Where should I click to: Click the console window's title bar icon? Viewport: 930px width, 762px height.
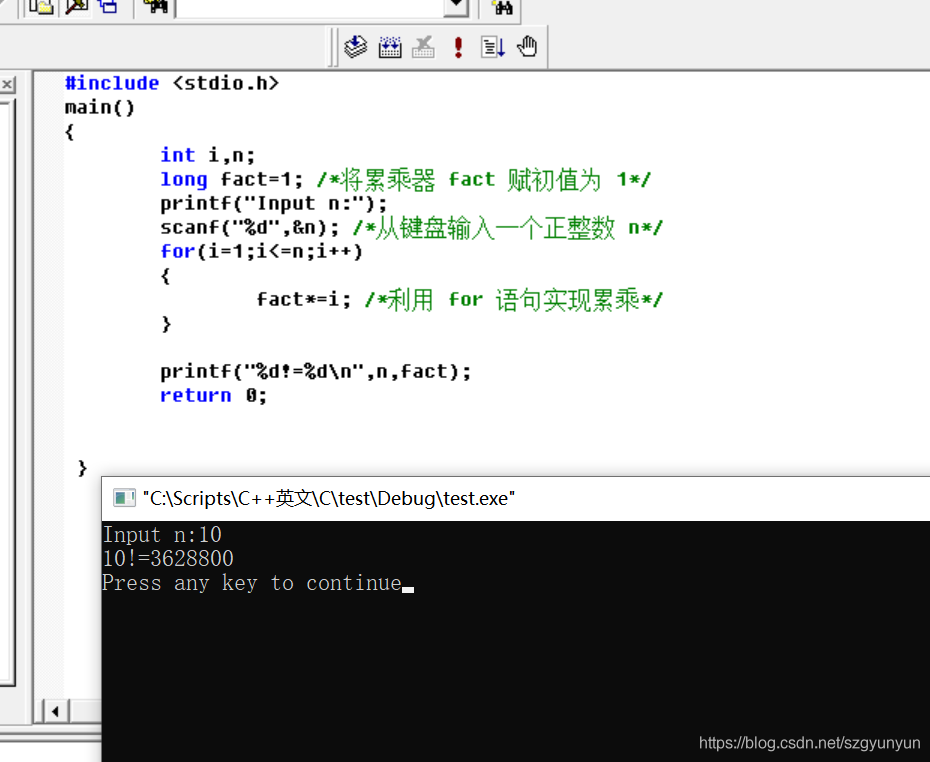[124, 498]
